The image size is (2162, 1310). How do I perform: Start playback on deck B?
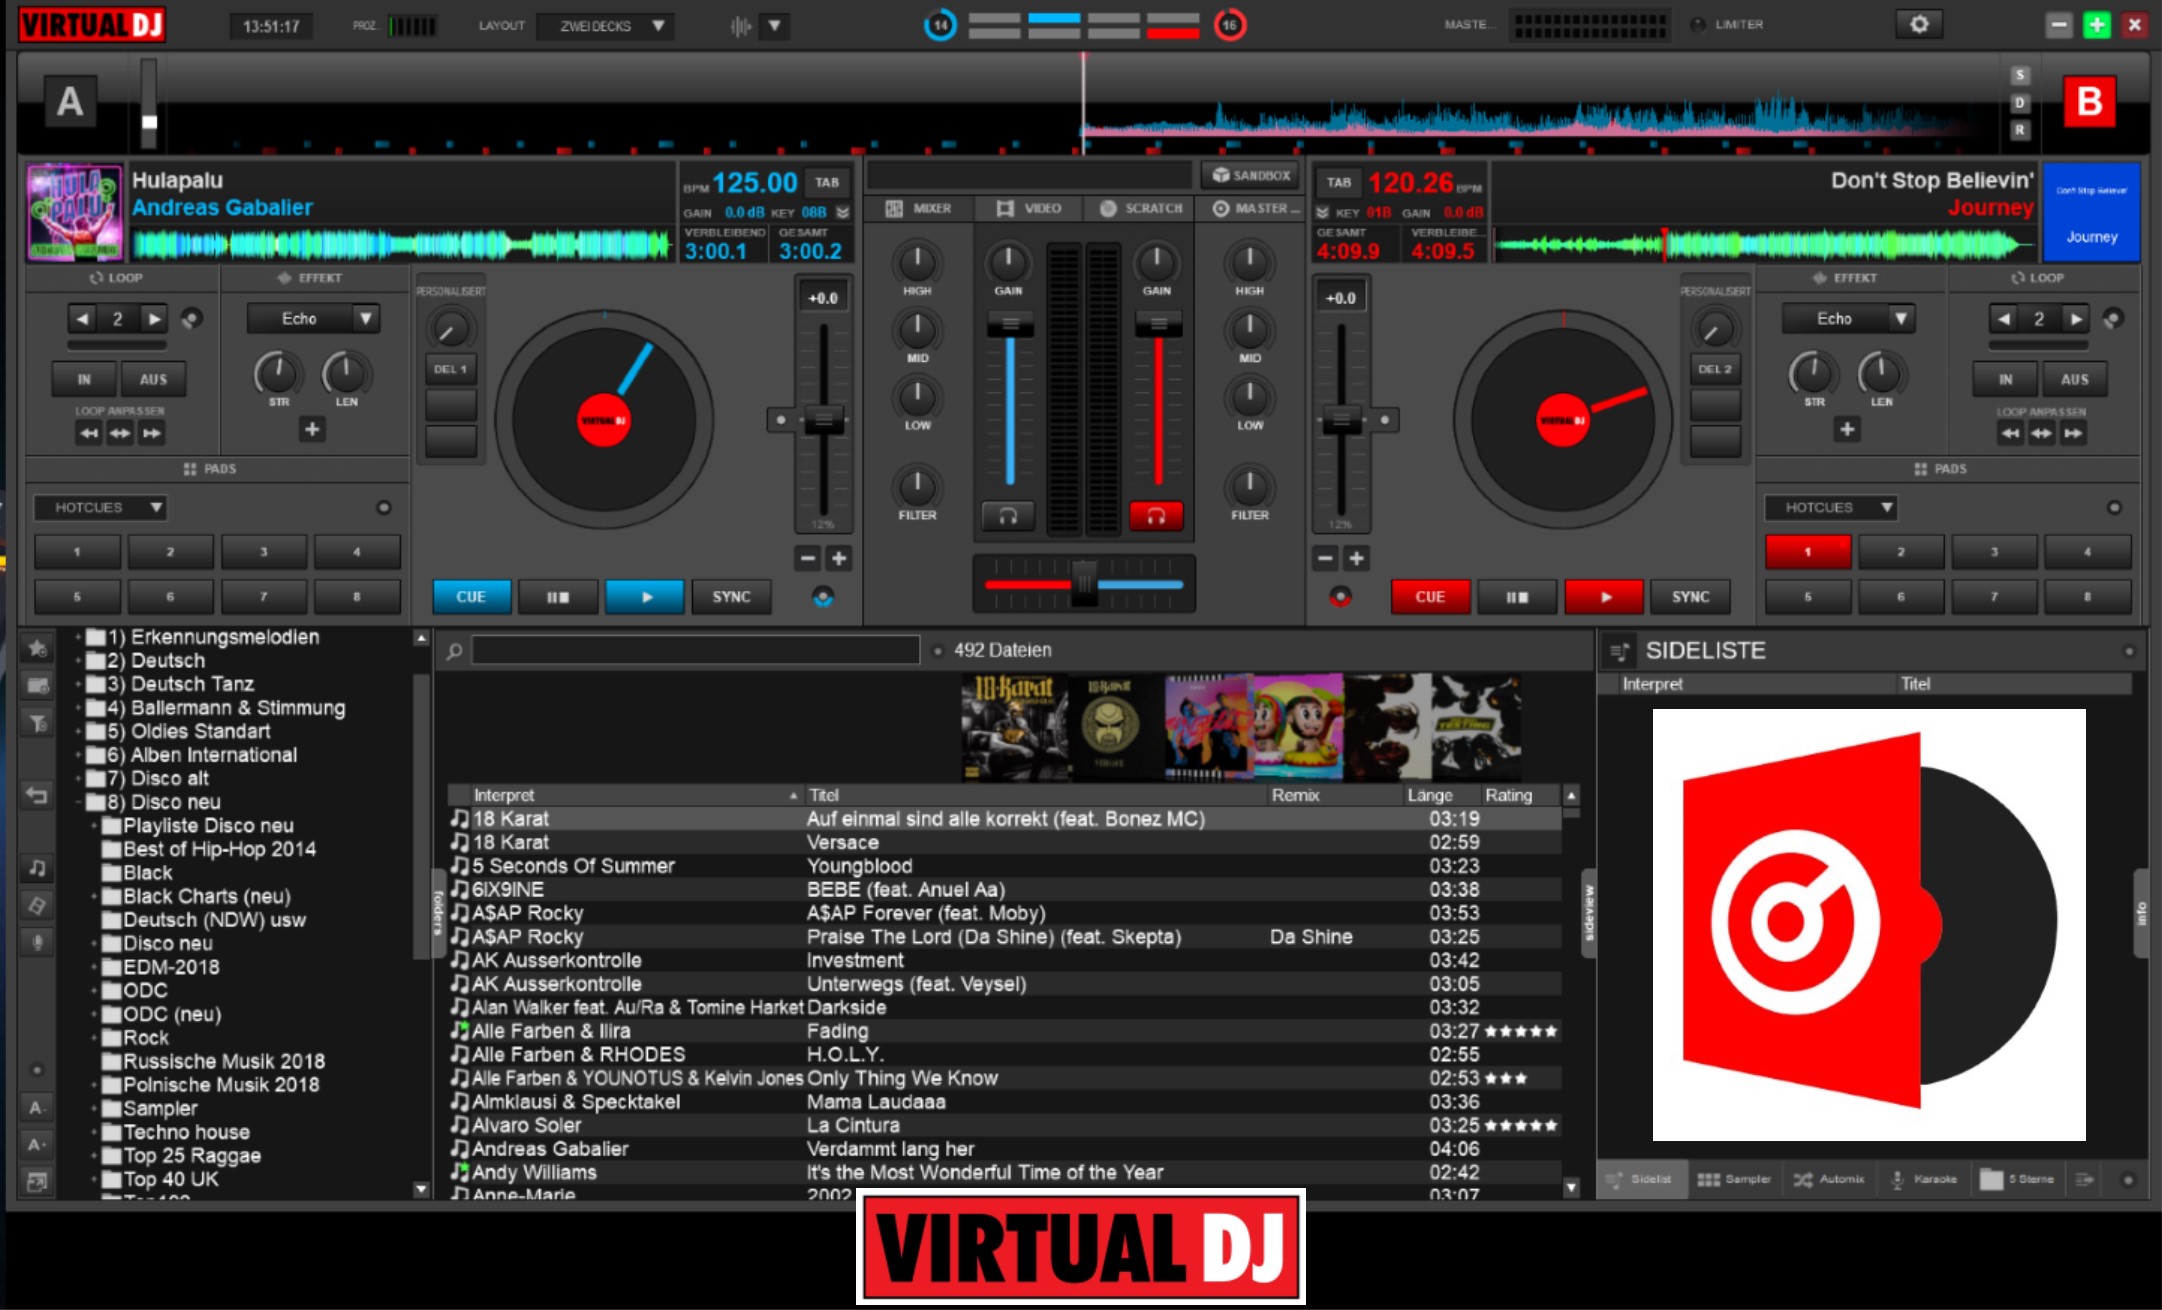click(x=1604, y=597)
